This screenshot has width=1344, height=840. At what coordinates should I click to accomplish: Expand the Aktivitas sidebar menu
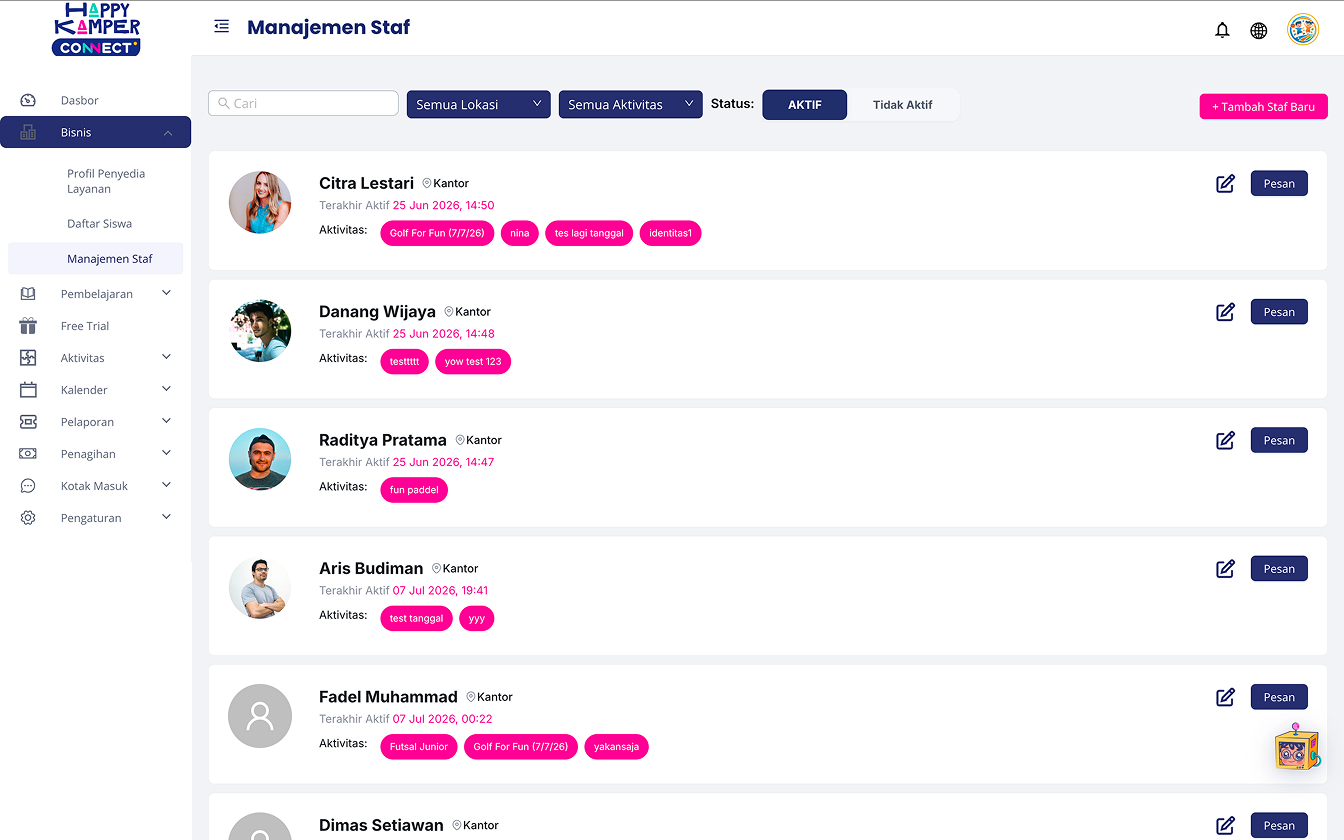tap(166, 357)
